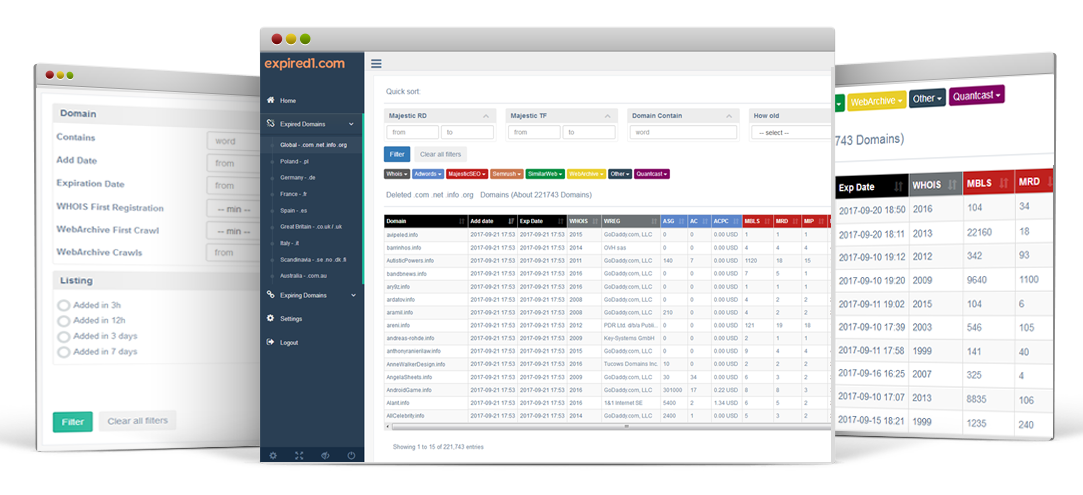This screenshot has height=495, width=1083.
Task: Open the SimilarWeb columns dropdown
Action: click(546, 174)
